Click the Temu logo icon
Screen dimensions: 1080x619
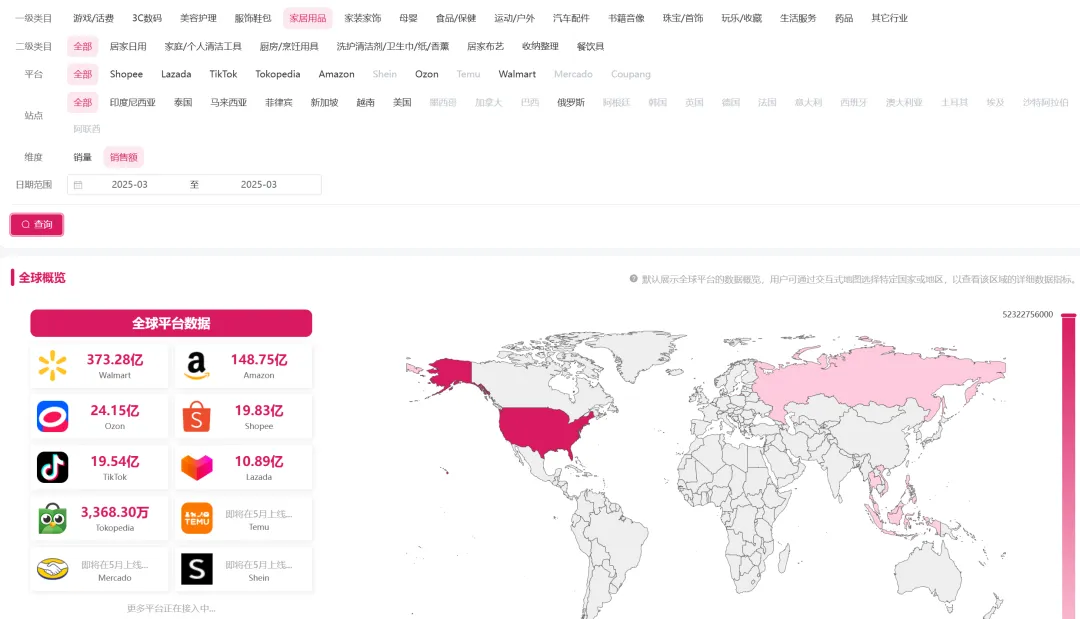coord(196,519)
